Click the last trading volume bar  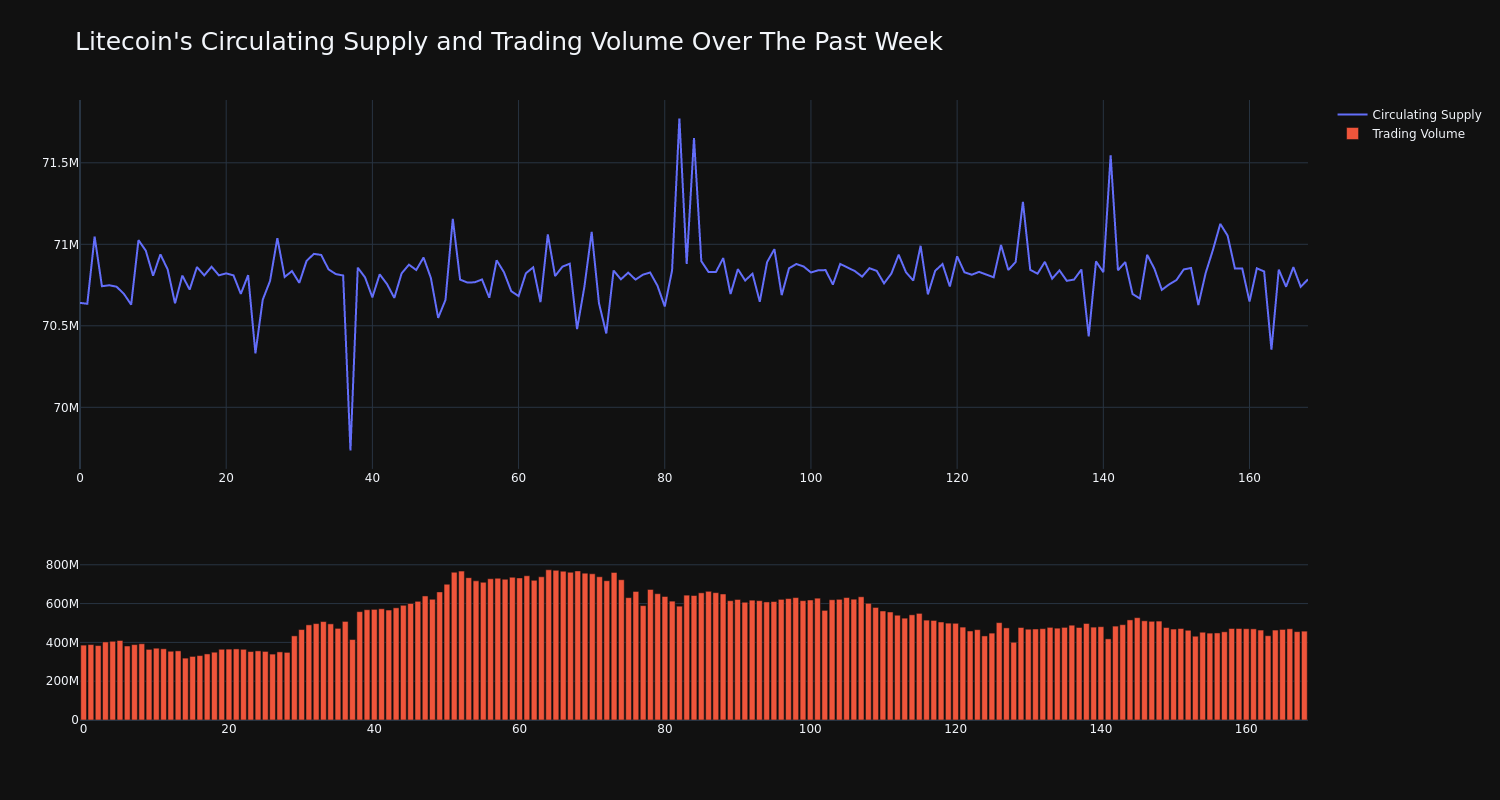pyautogui.click(x=1304, y=676)
